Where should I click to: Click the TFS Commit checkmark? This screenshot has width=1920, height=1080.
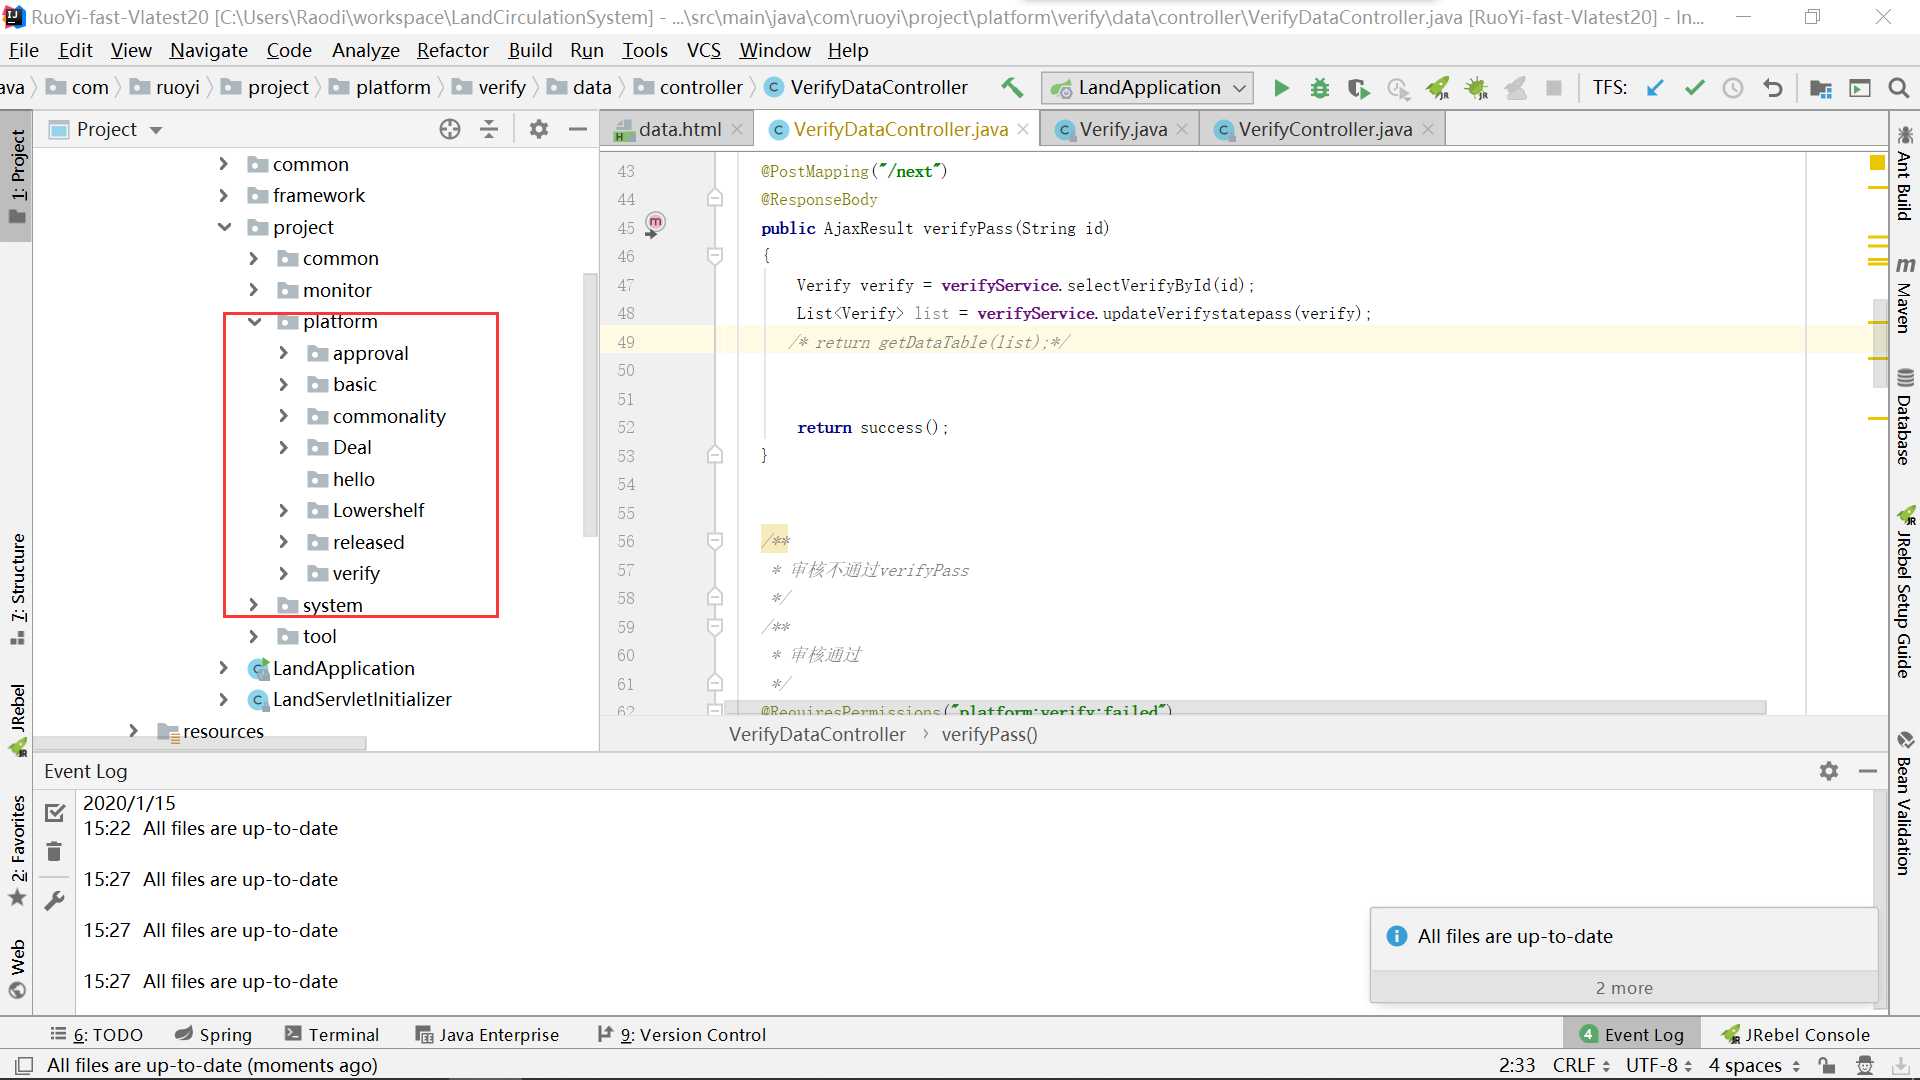tap(1694, 88)
